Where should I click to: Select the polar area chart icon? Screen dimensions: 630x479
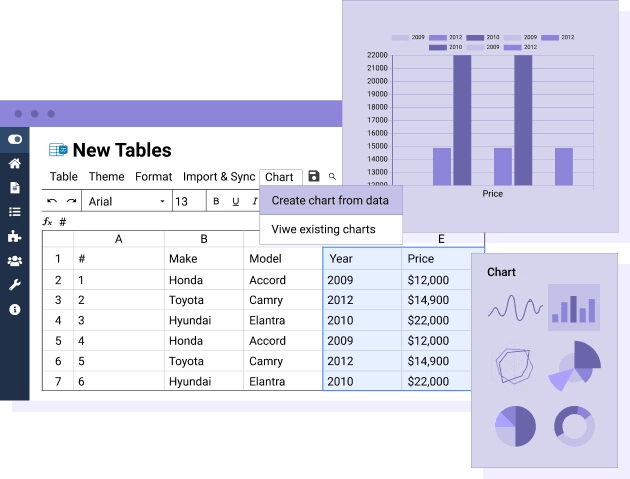pos(575,366)
